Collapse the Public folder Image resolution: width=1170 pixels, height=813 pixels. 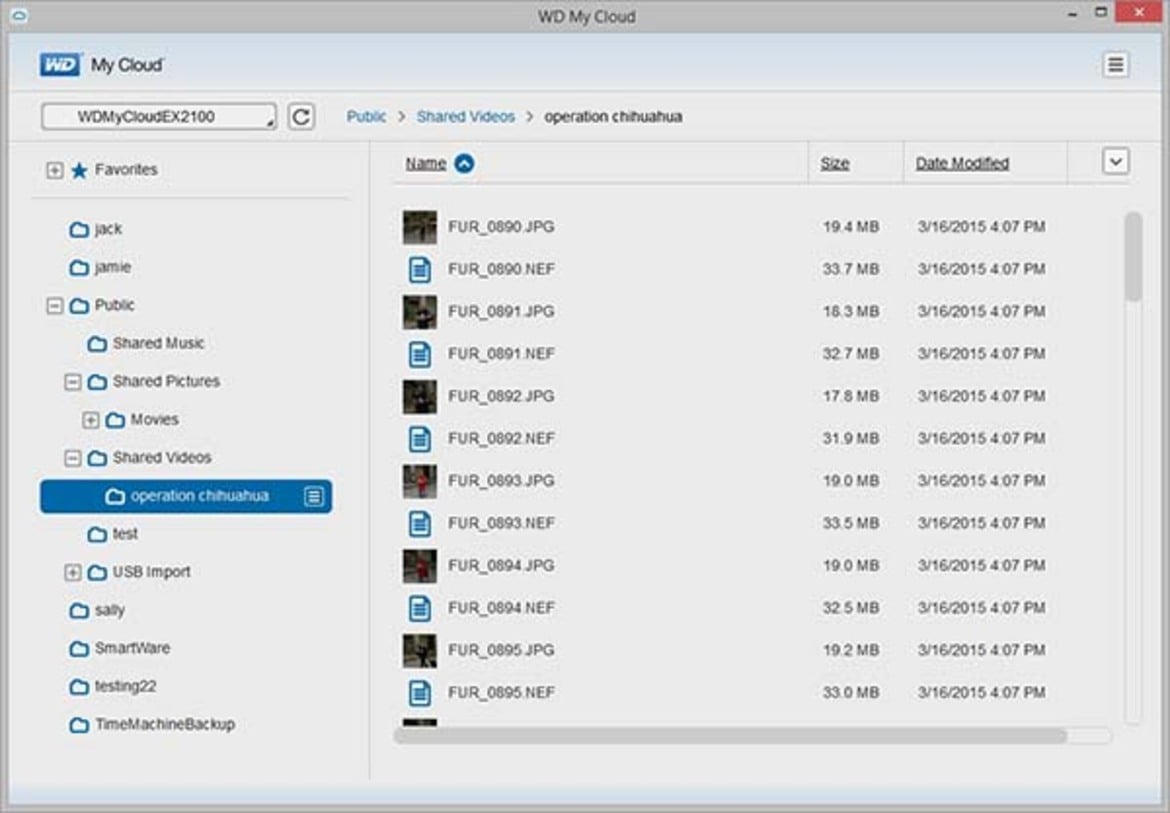[54, 306]
